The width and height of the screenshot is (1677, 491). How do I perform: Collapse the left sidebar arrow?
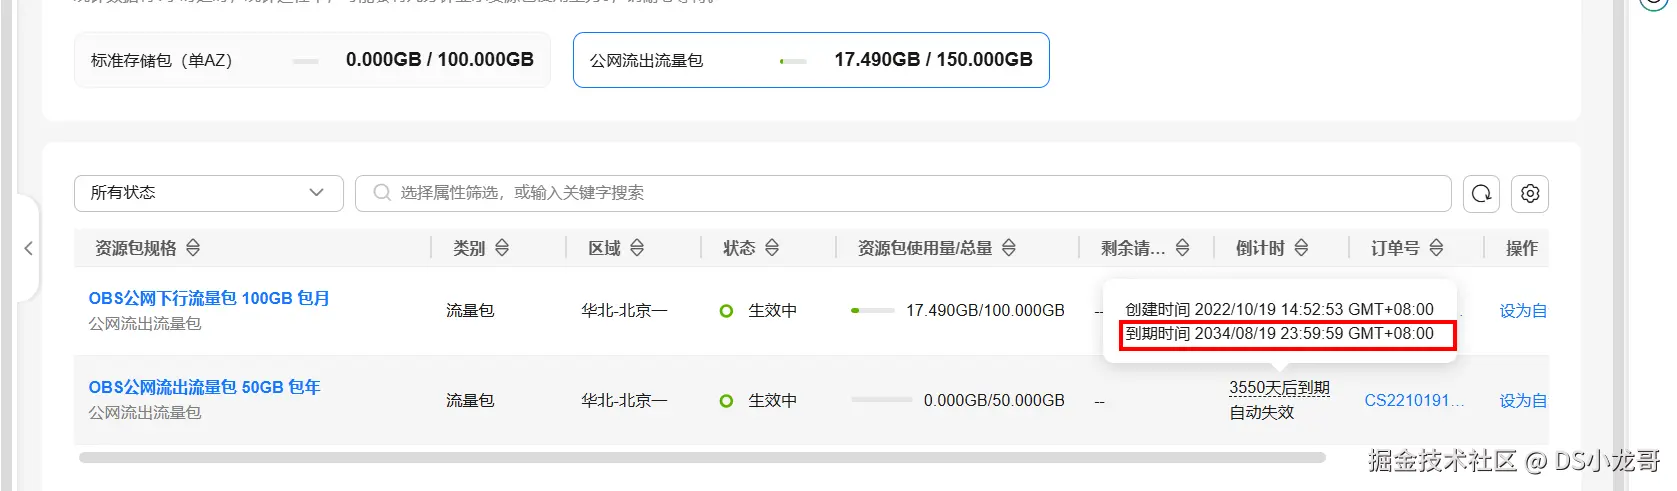tap(28, 248)
